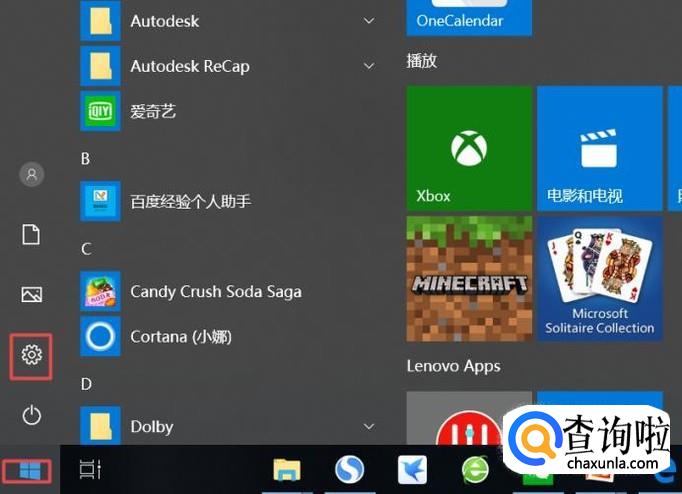Select the 百度经验个人助手 label

pyautogui.click(x=191, y=201)
